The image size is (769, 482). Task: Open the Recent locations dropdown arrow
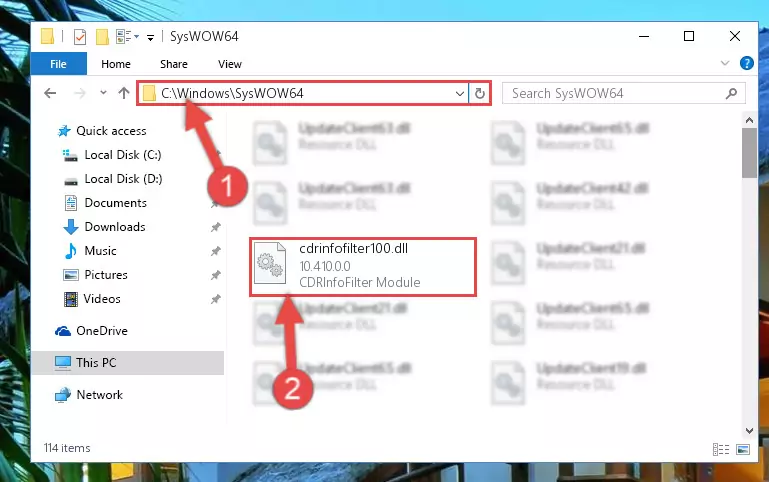(x=103, y=92)
